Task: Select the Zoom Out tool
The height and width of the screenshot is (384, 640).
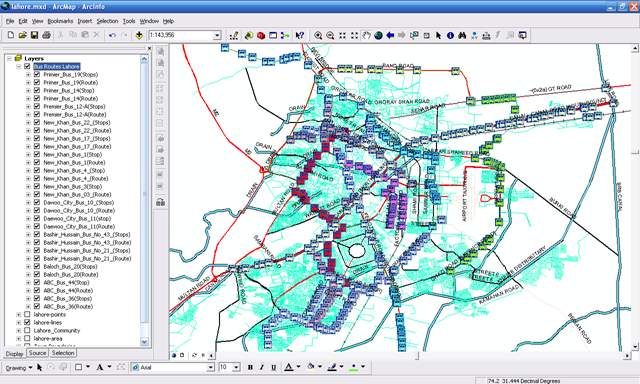Action: (330, 36)
